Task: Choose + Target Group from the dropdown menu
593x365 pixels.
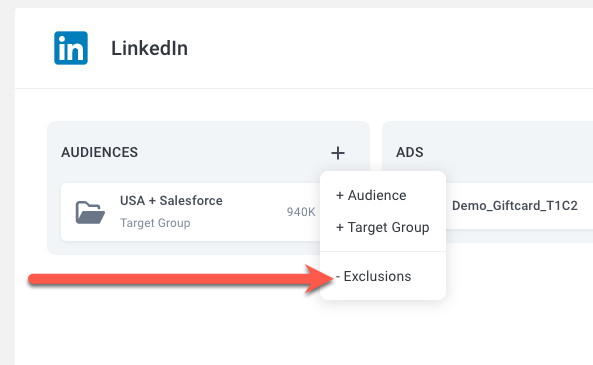Action: [382, 227]
